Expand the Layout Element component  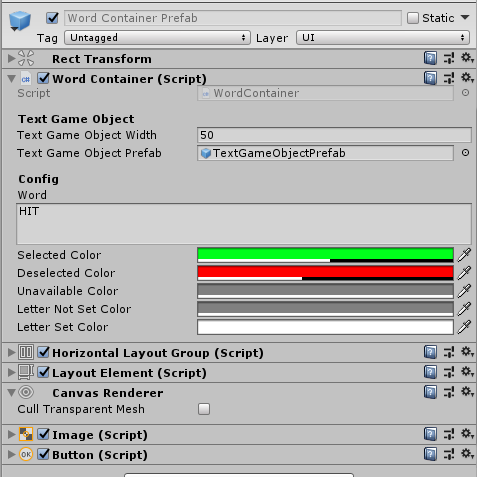click(11, 372)
